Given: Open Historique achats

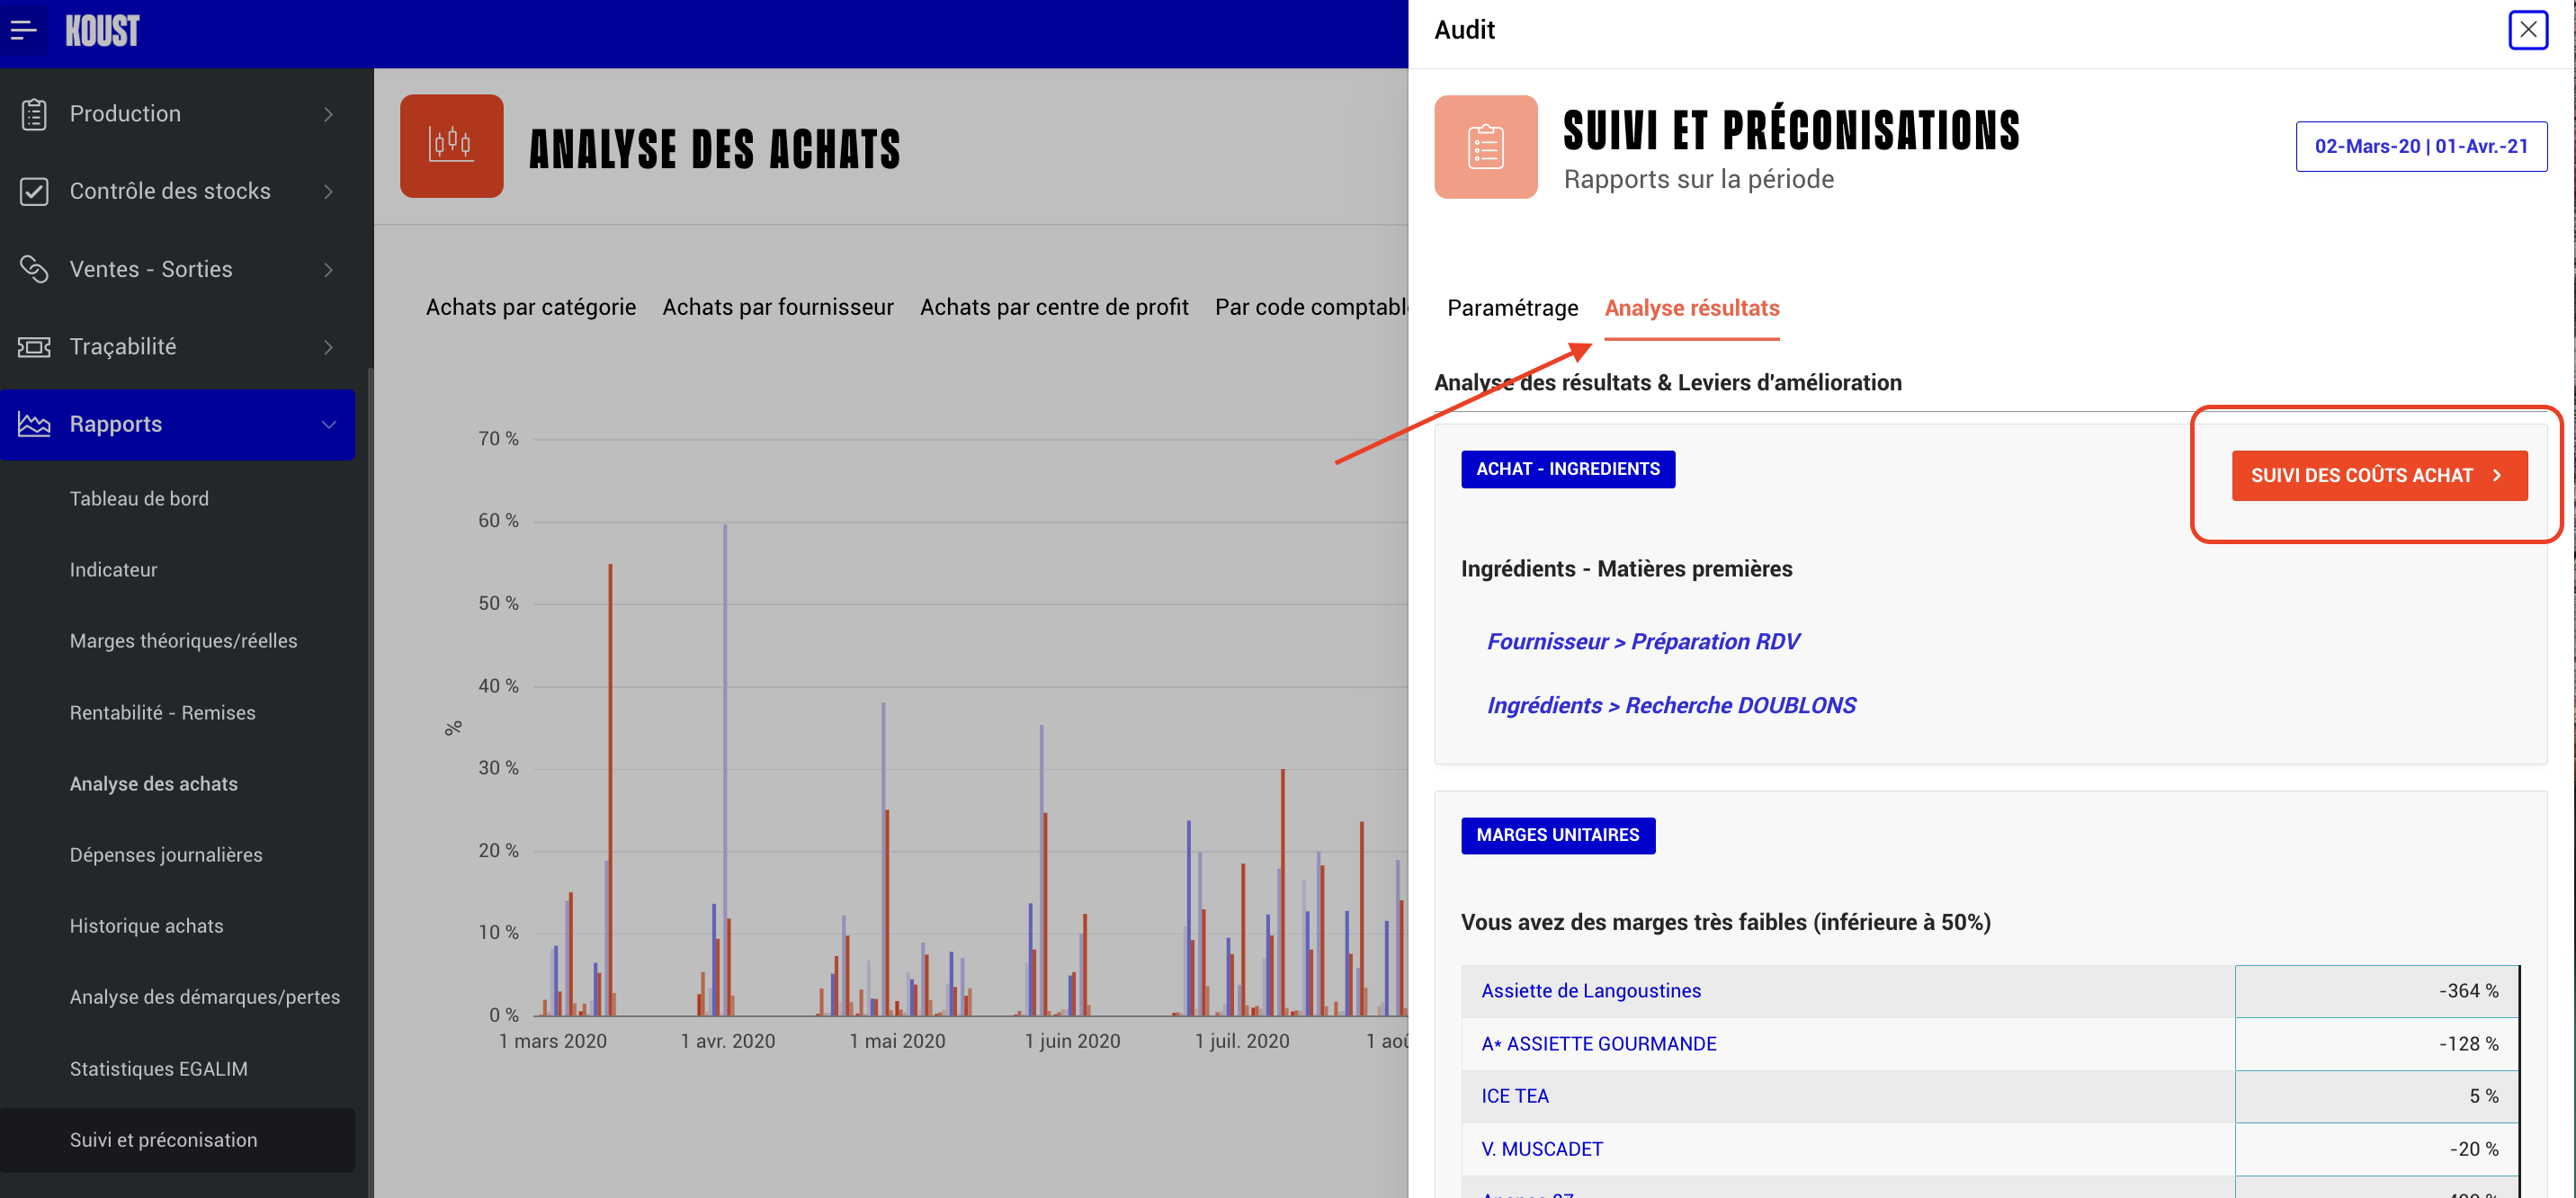Looking at the screenshot, I should [146, 925].
